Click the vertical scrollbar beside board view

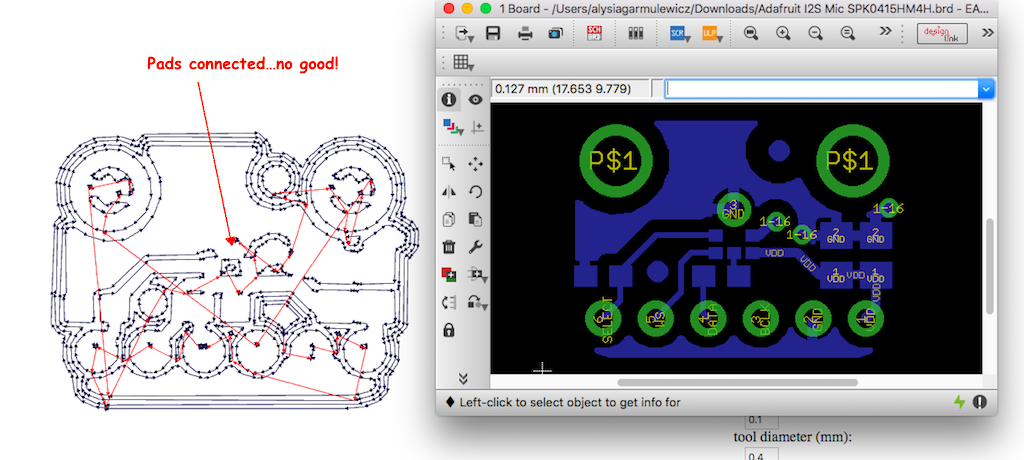pos(989,266)
